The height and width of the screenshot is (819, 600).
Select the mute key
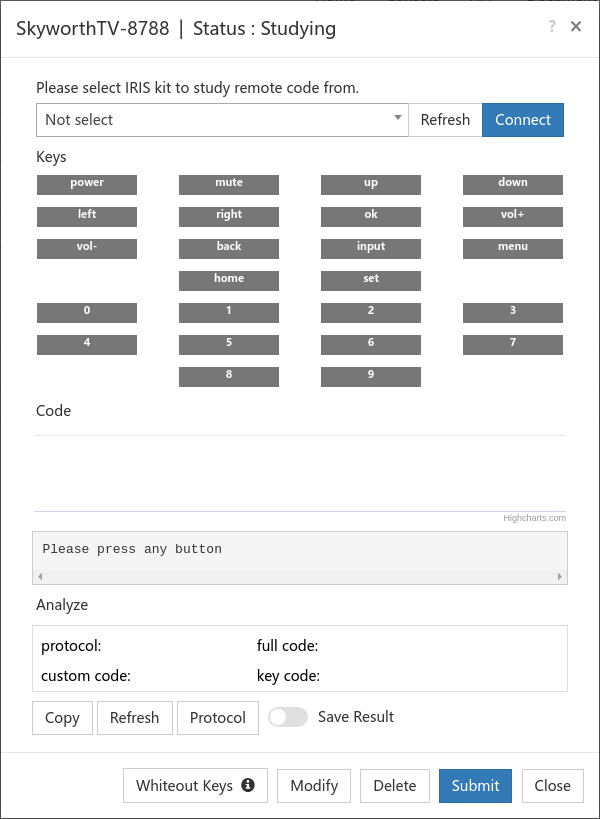[229, 184]
